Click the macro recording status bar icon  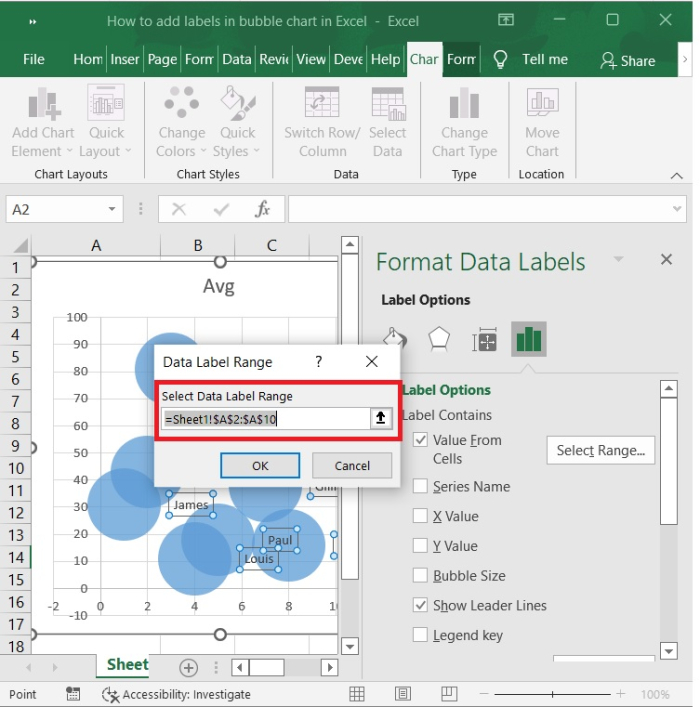pos(73,694)
